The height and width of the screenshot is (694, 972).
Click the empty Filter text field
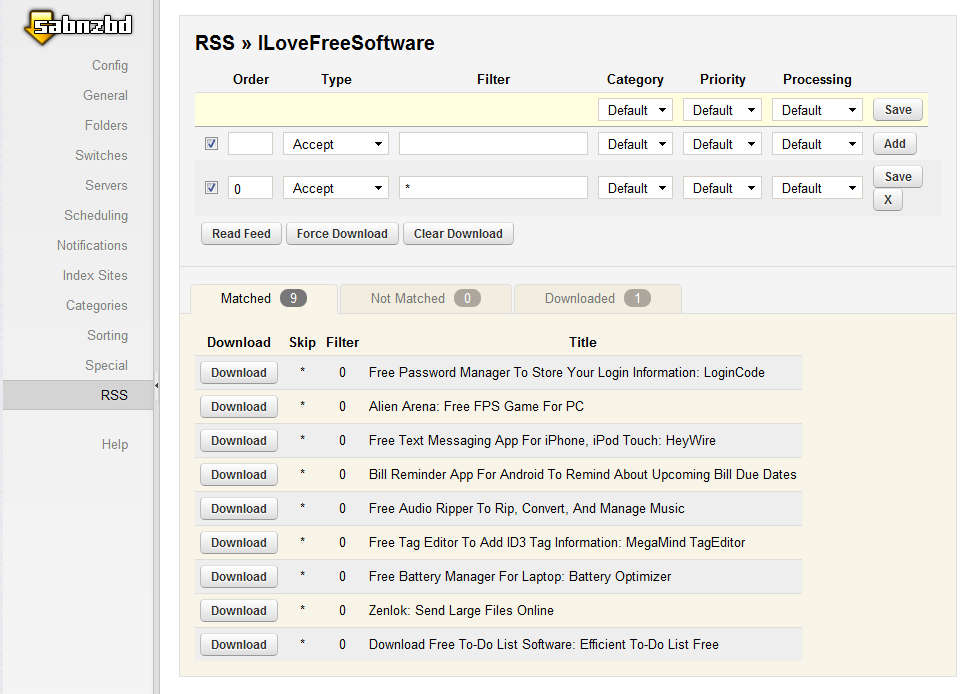tap(493, 144)
